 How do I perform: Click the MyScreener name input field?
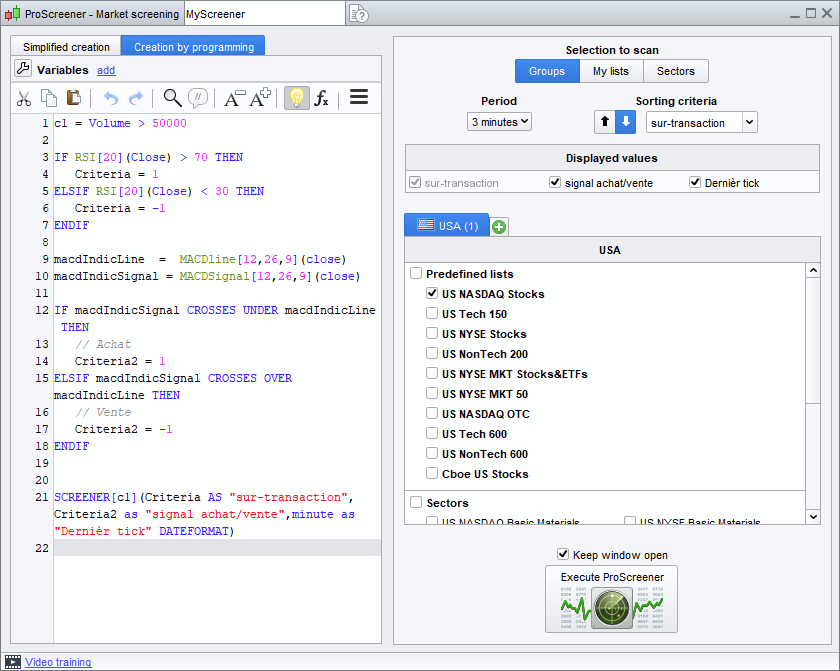point(263,15)
